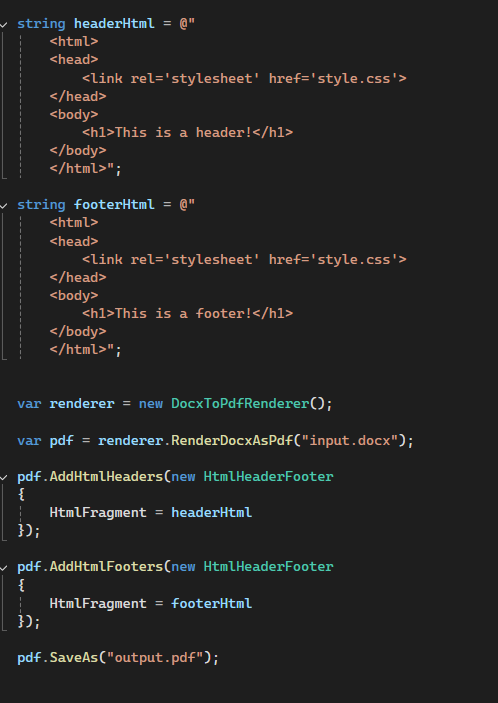498x703 pixels.
Task: Click HtmlFragment inside the AddHtmlHeaders initializer
Action: [98, 512]
